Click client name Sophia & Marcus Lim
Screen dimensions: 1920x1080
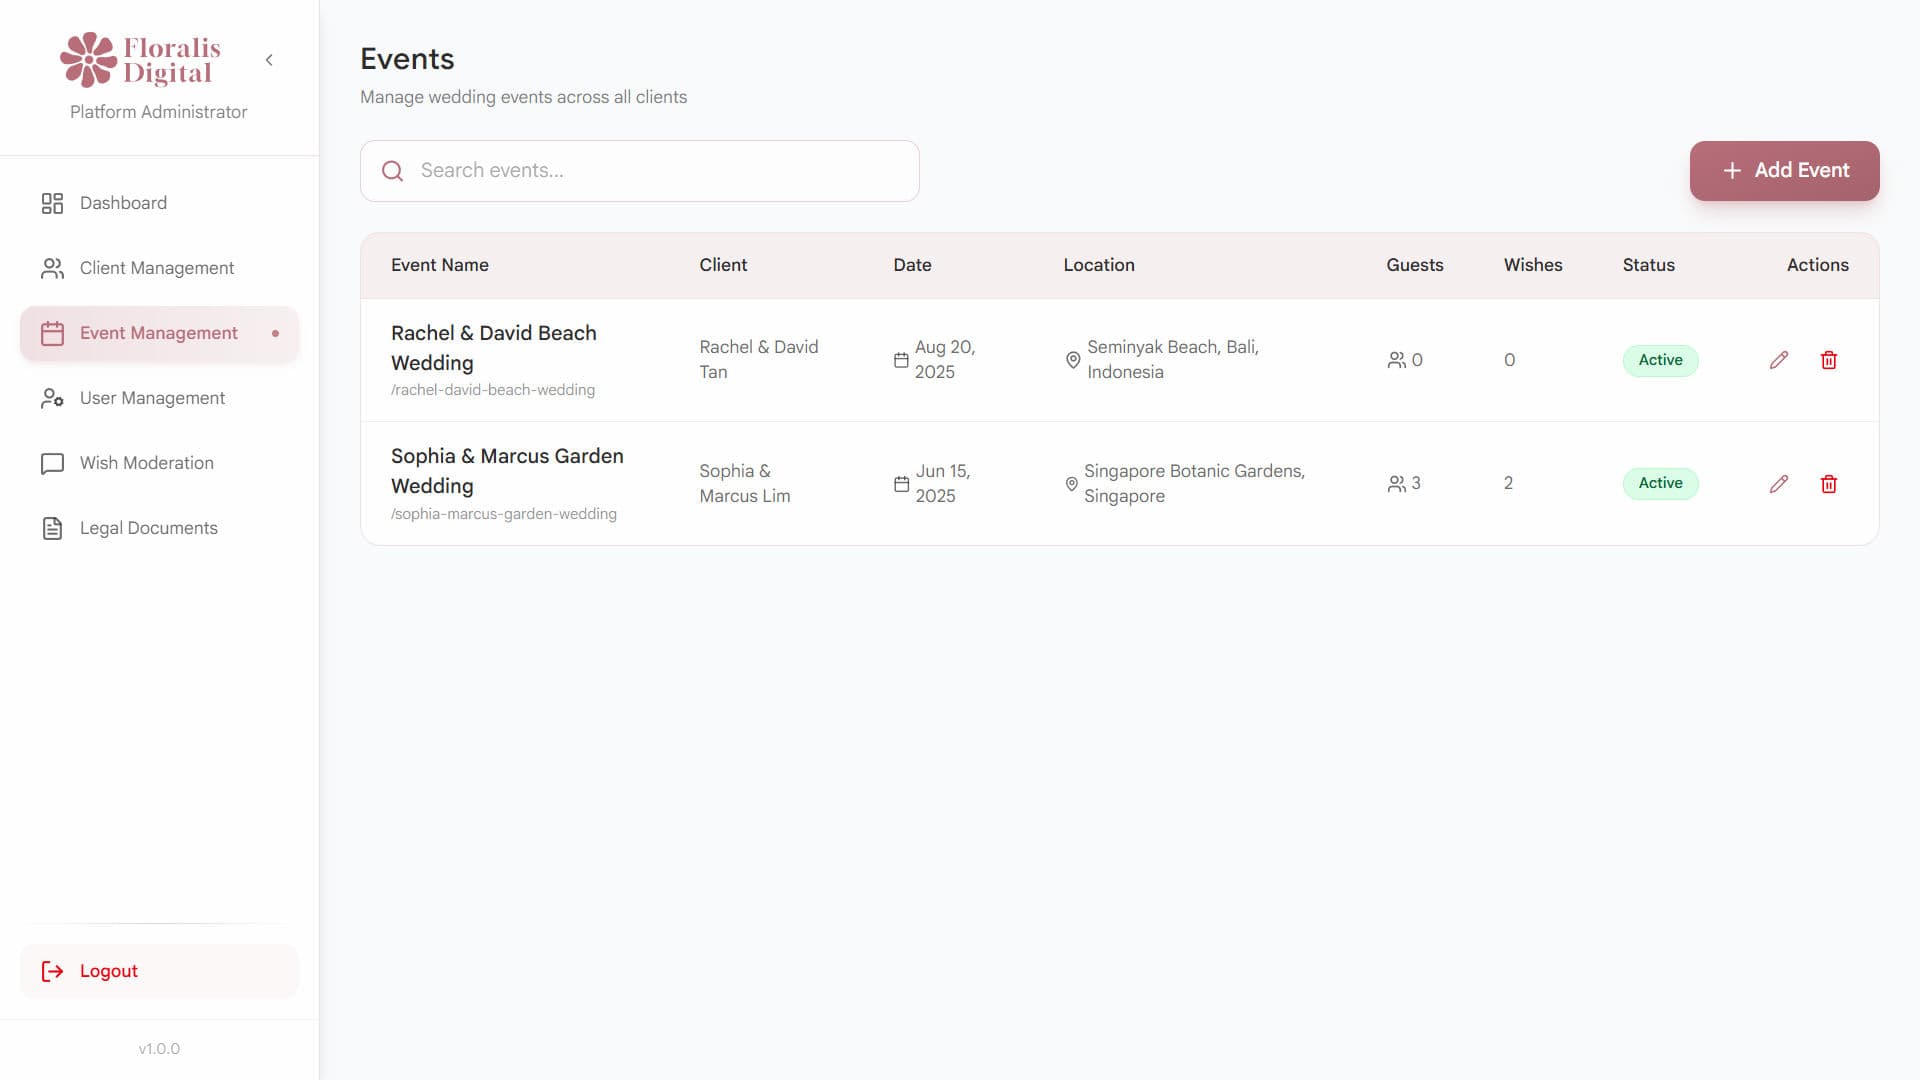coord(744,484)
